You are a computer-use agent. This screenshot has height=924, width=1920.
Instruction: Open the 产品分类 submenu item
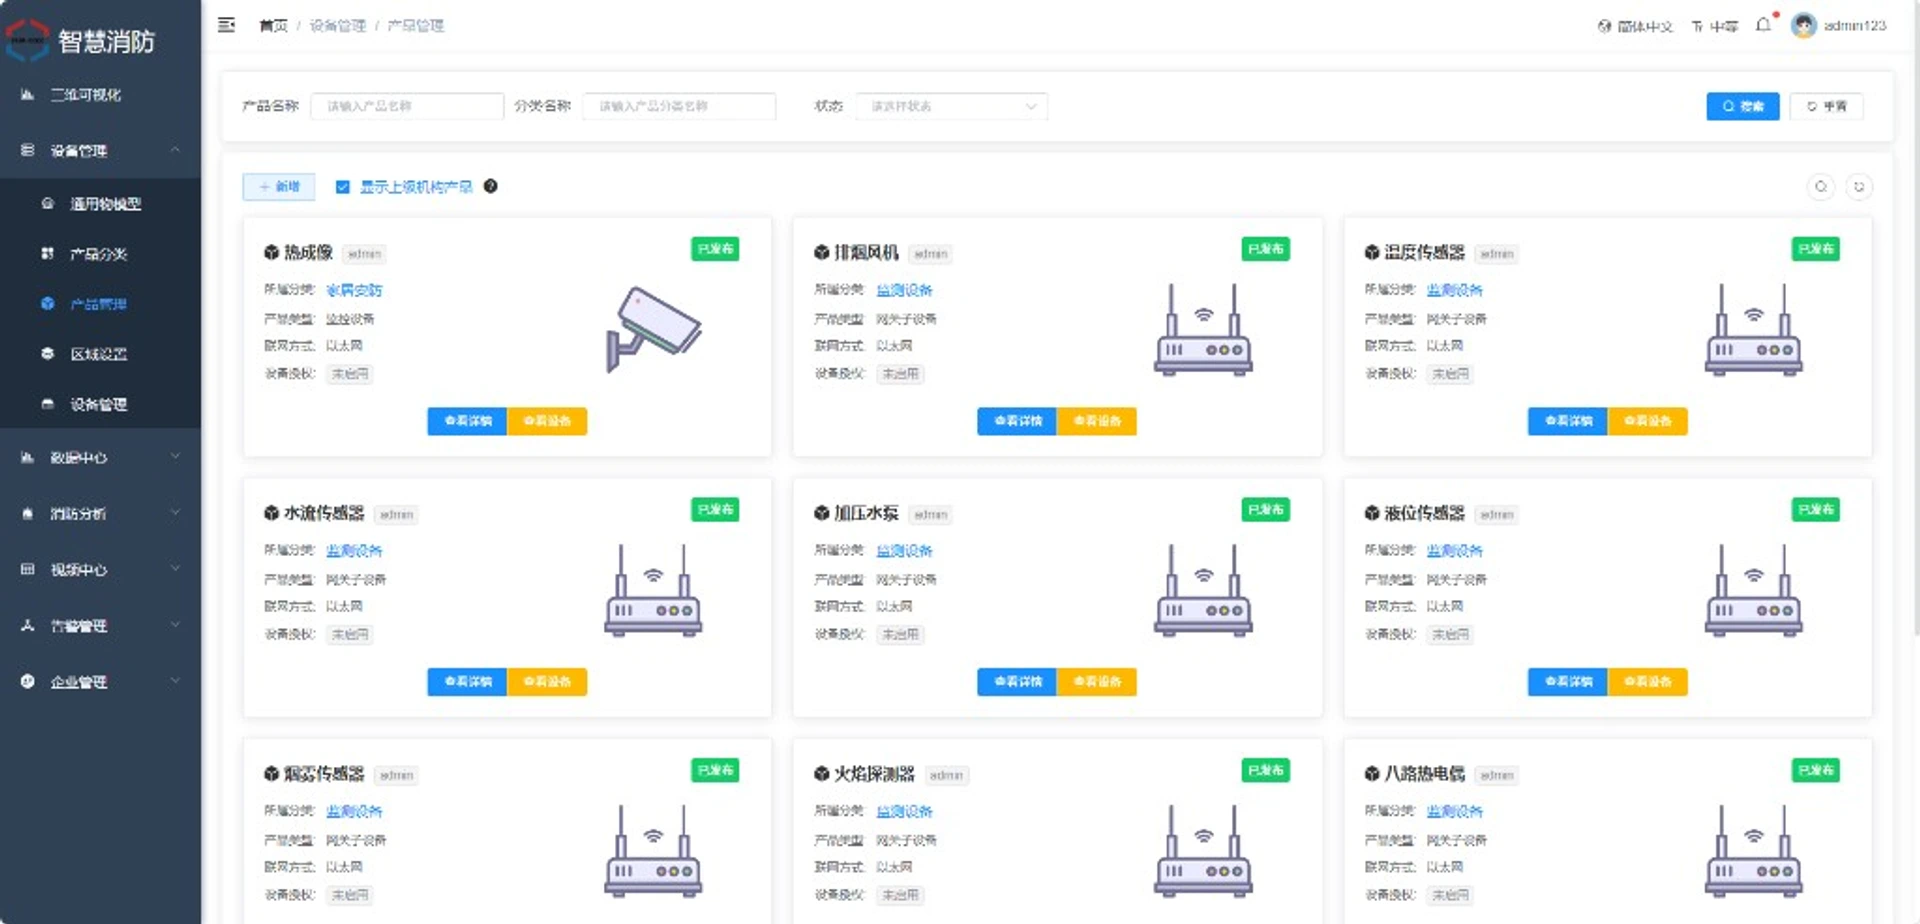[100, 254]
